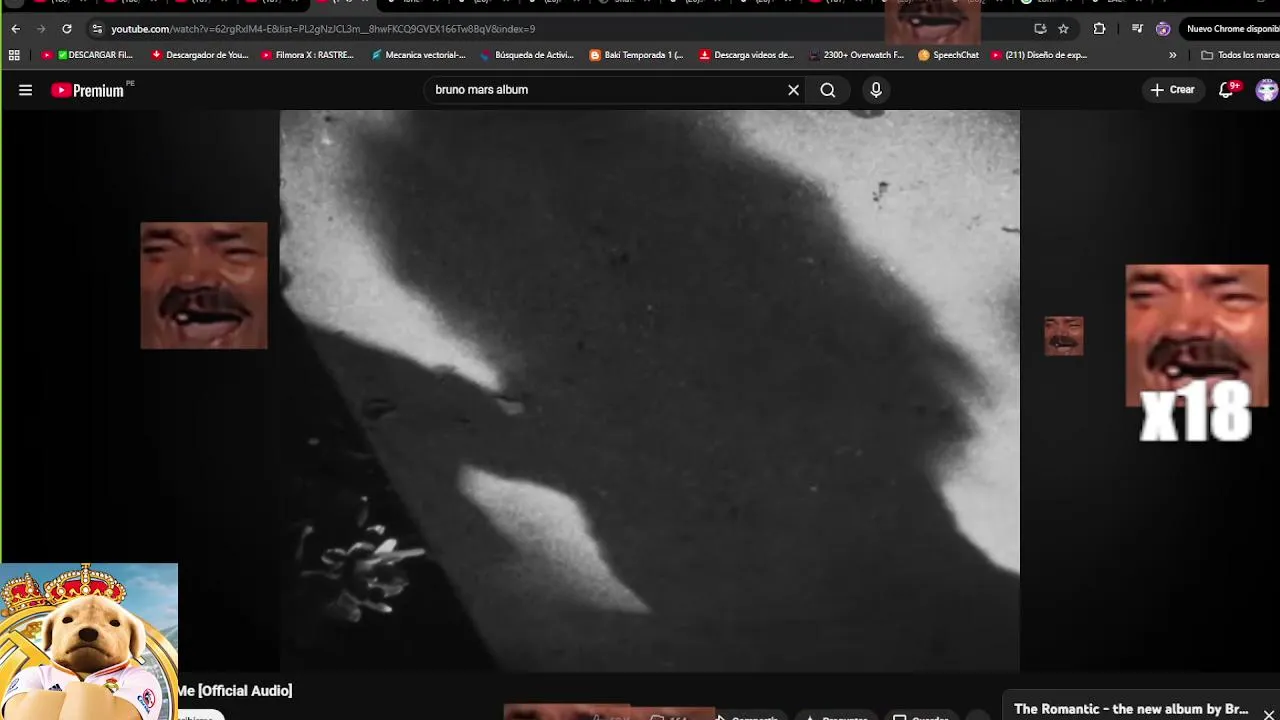Open the SpeechChat bookmark
1280x720 pixels.
point(948,55)
